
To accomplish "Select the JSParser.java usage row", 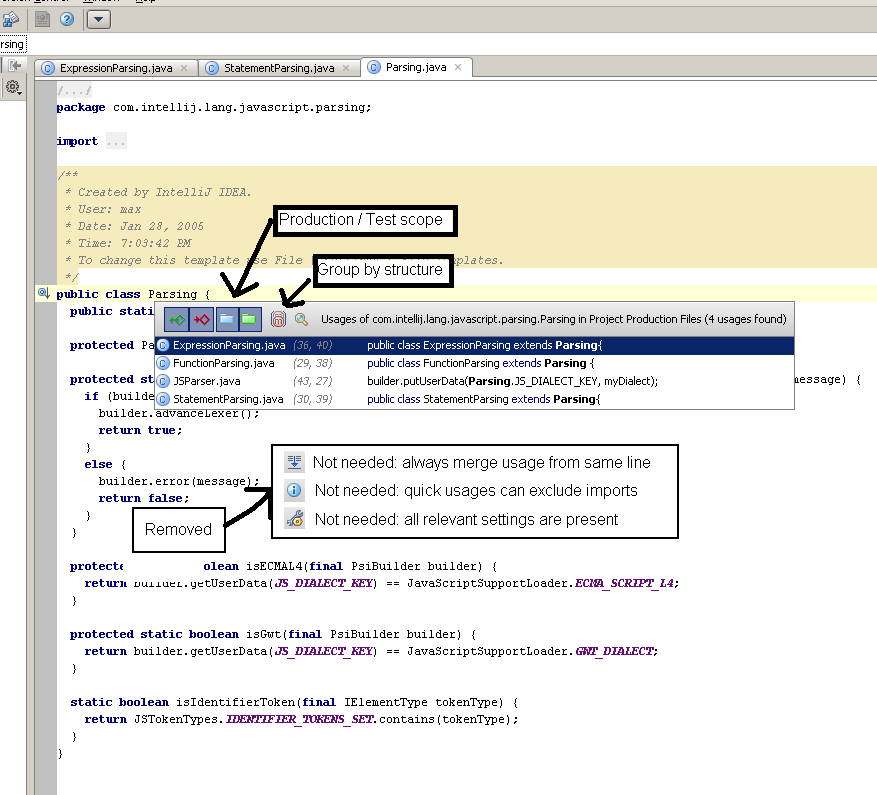I will click(x=474, y=382).
